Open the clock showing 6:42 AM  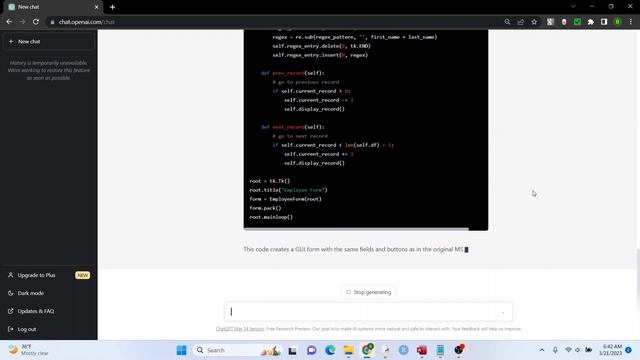pos(611,350)
